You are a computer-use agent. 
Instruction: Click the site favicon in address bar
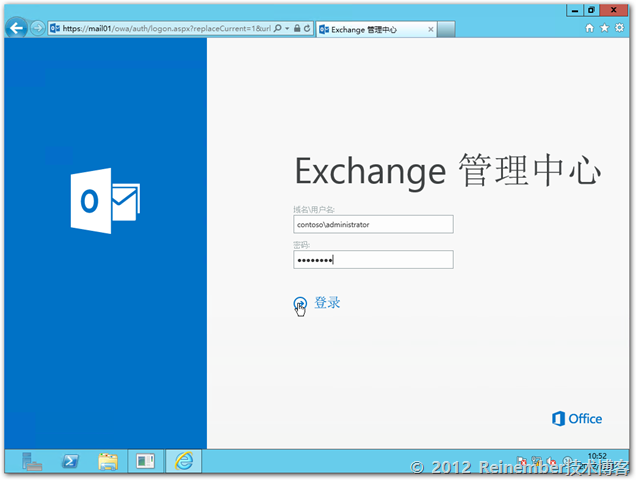click(x=55, y=28)
